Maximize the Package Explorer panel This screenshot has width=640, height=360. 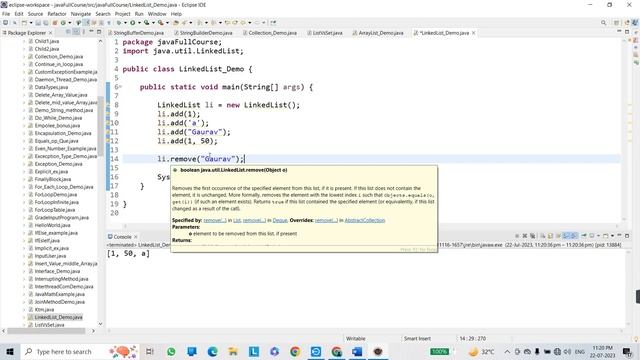99,32
